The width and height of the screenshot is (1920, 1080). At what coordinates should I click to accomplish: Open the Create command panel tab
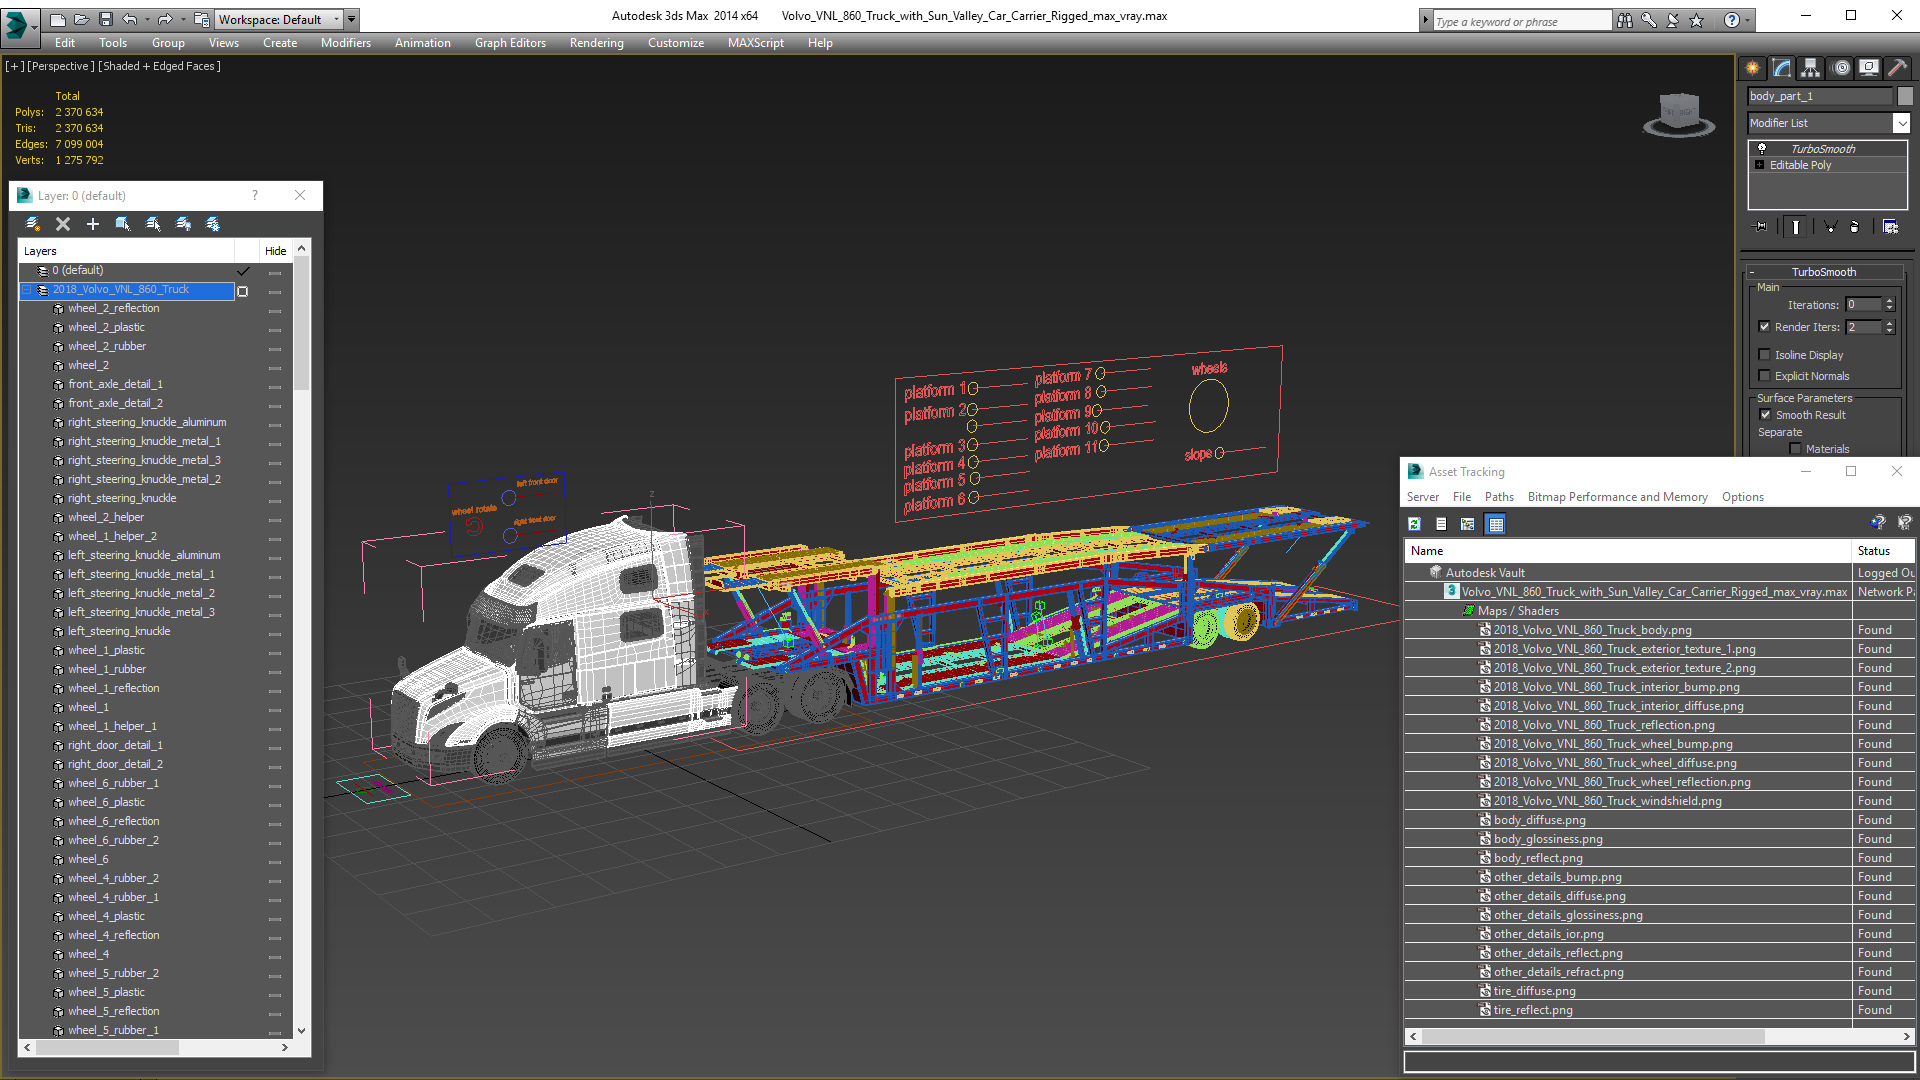(1753, 68)
